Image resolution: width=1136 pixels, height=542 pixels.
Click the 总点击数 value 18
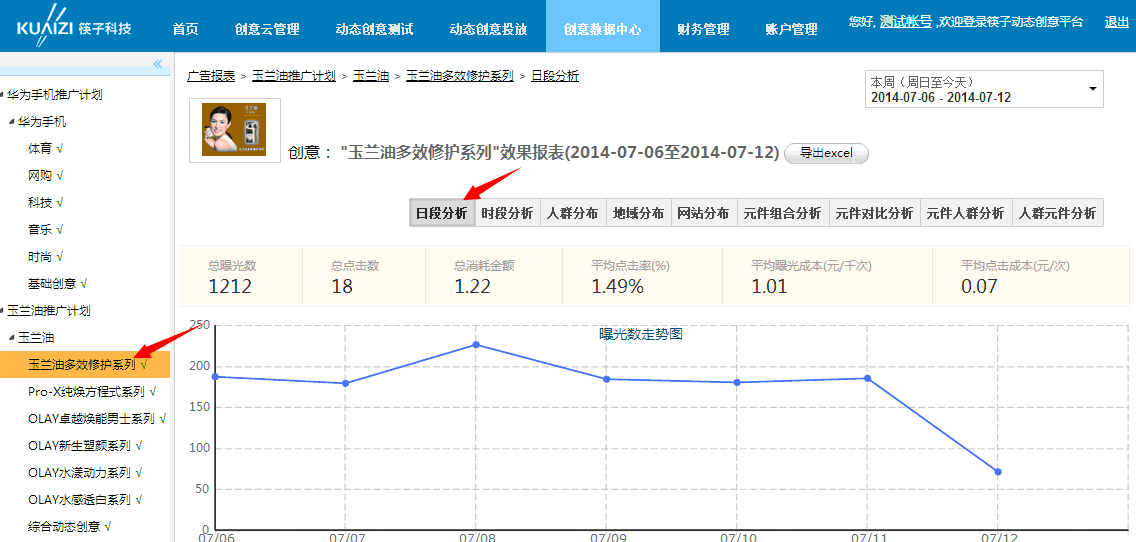(x=342, y=286)
